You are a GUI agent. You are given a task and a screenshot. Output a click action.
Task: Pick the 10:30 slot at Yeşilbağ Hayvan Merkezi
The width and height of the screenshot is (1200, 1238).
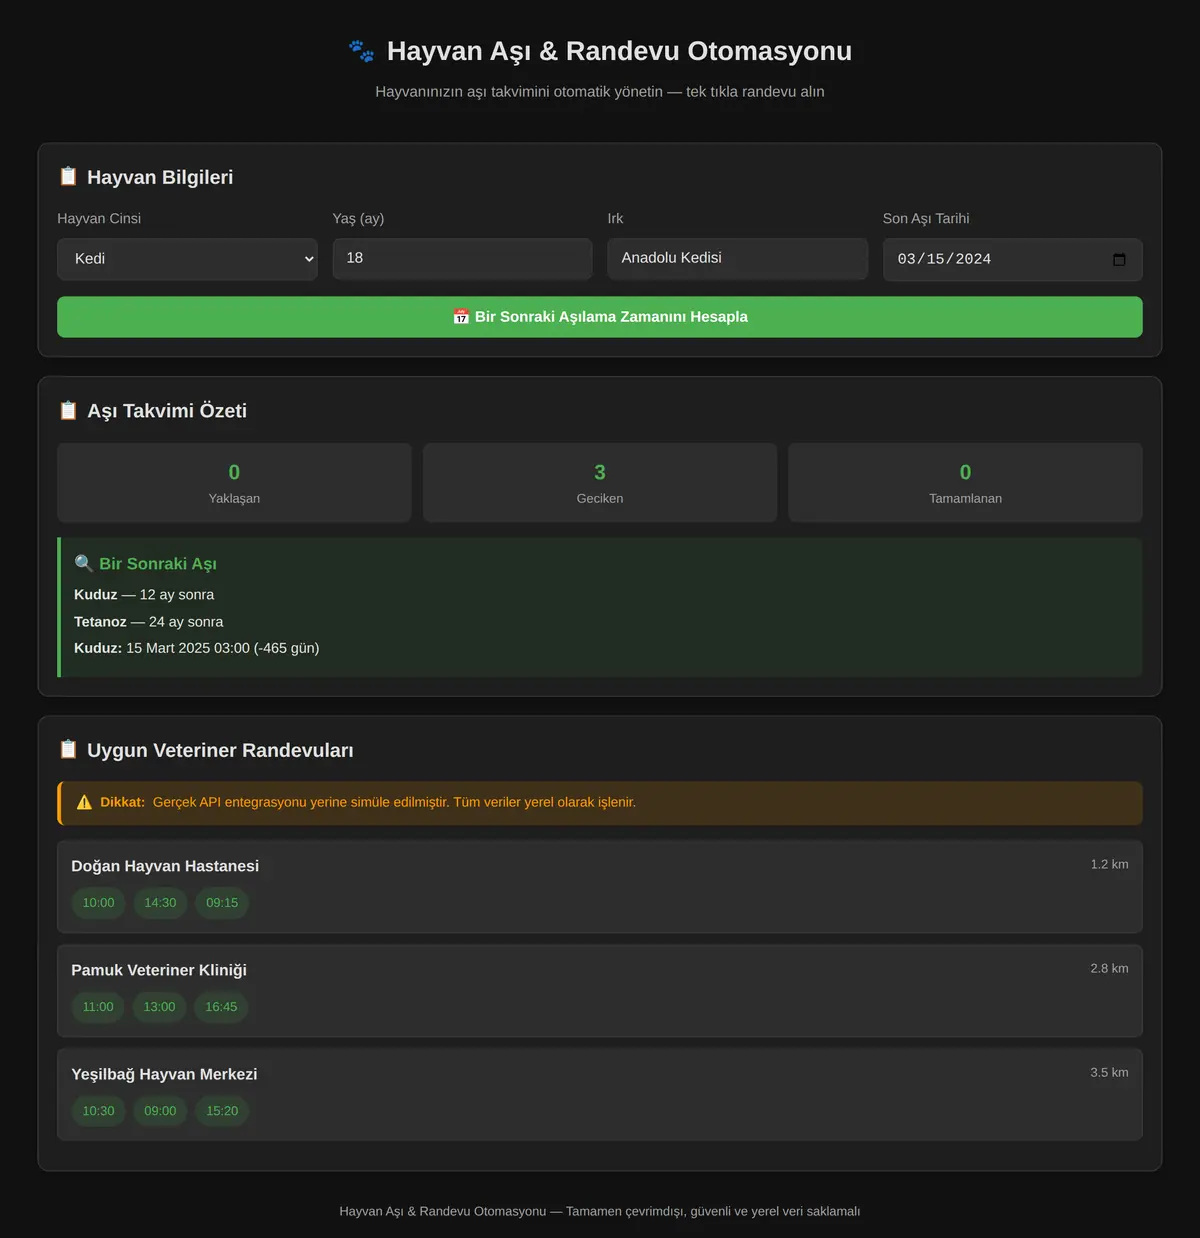tap(98, 1111)
